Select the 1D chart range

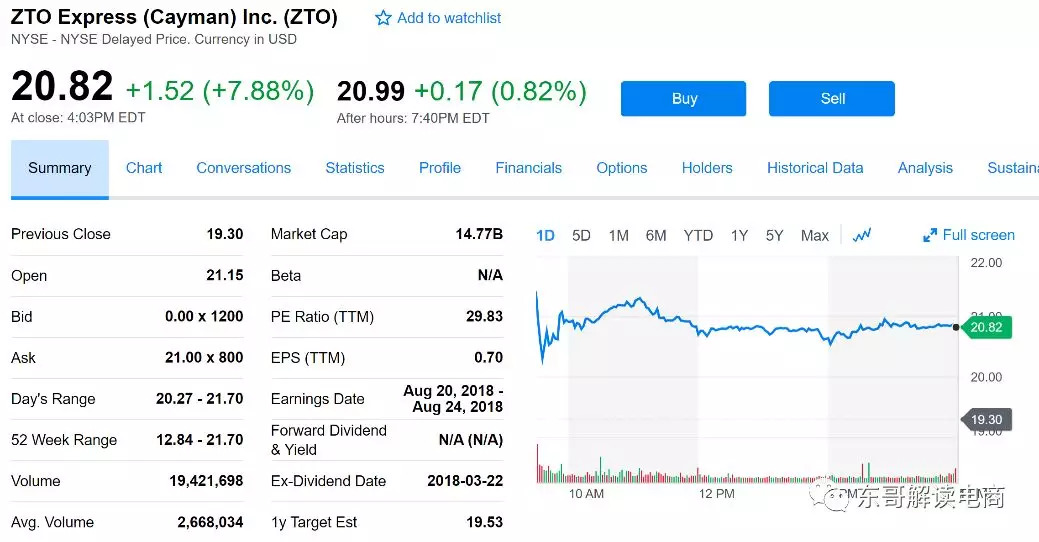click(x=545, y=236)
